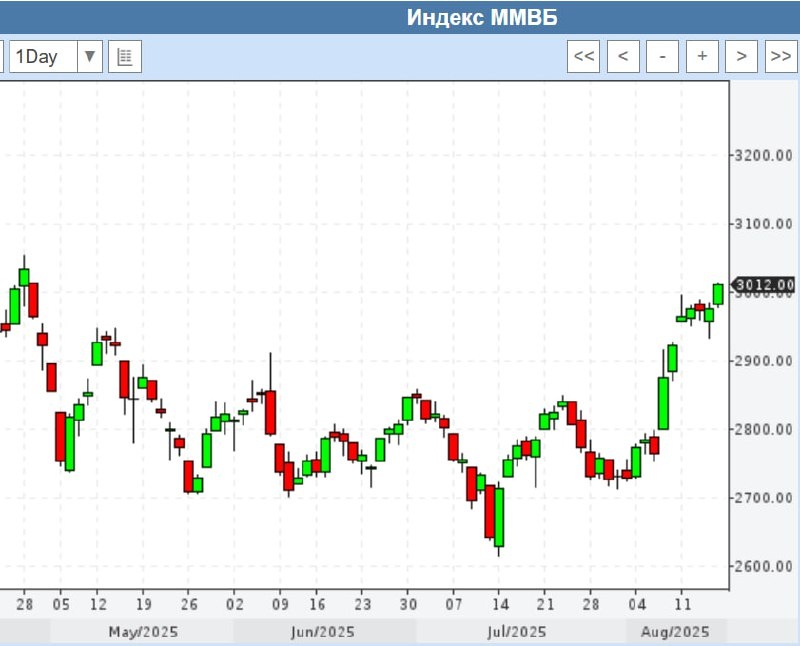Zoom out chart with minus button

click(662, 56)
